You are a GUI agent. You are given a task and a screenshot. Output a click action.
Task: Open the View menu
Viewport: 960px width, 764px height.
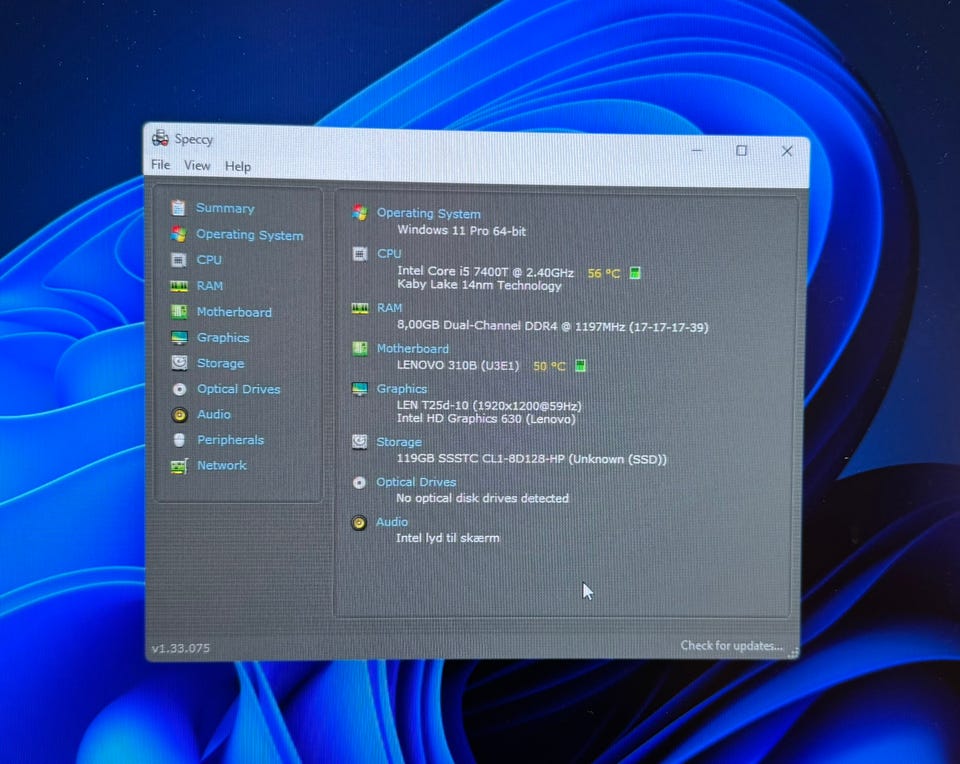click(x=197, y=165)
